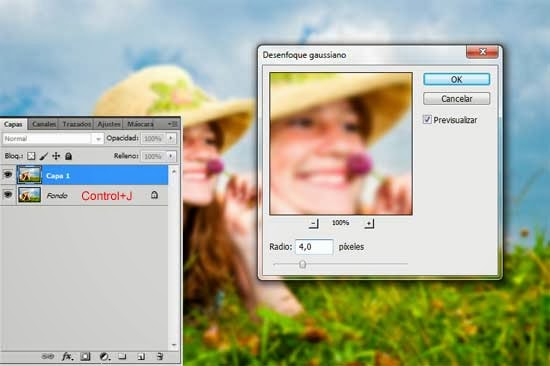Hide the Capa 1 layer

[x=8, y=174]
